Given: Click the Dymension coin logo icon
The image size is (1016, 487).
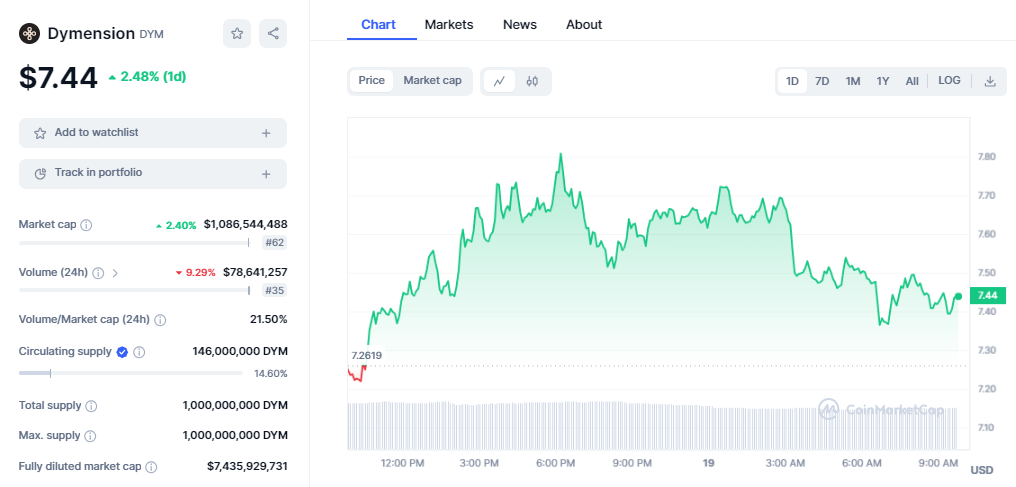Looking at the screenshot, I should coord(29,34).
